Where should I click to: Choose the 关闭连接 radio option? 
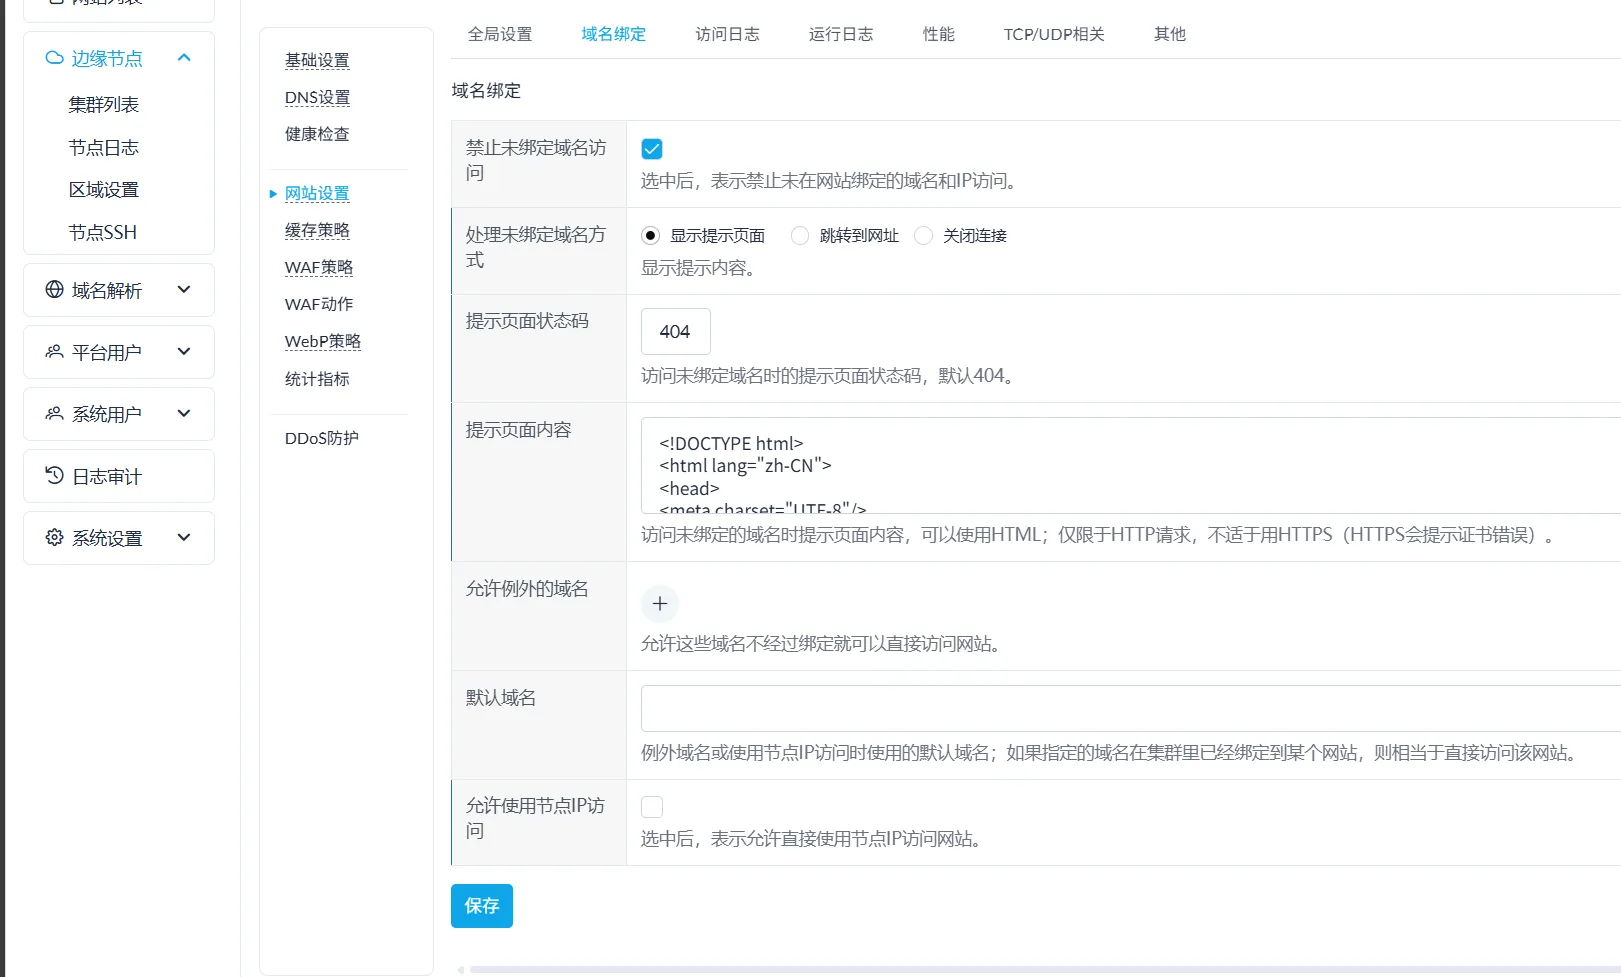pos(924,236)
